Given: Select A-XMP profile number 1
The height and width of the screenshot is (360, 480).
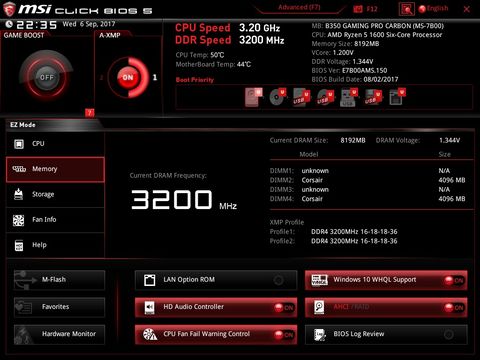Looking at the screenshot, I should point(155,77).
